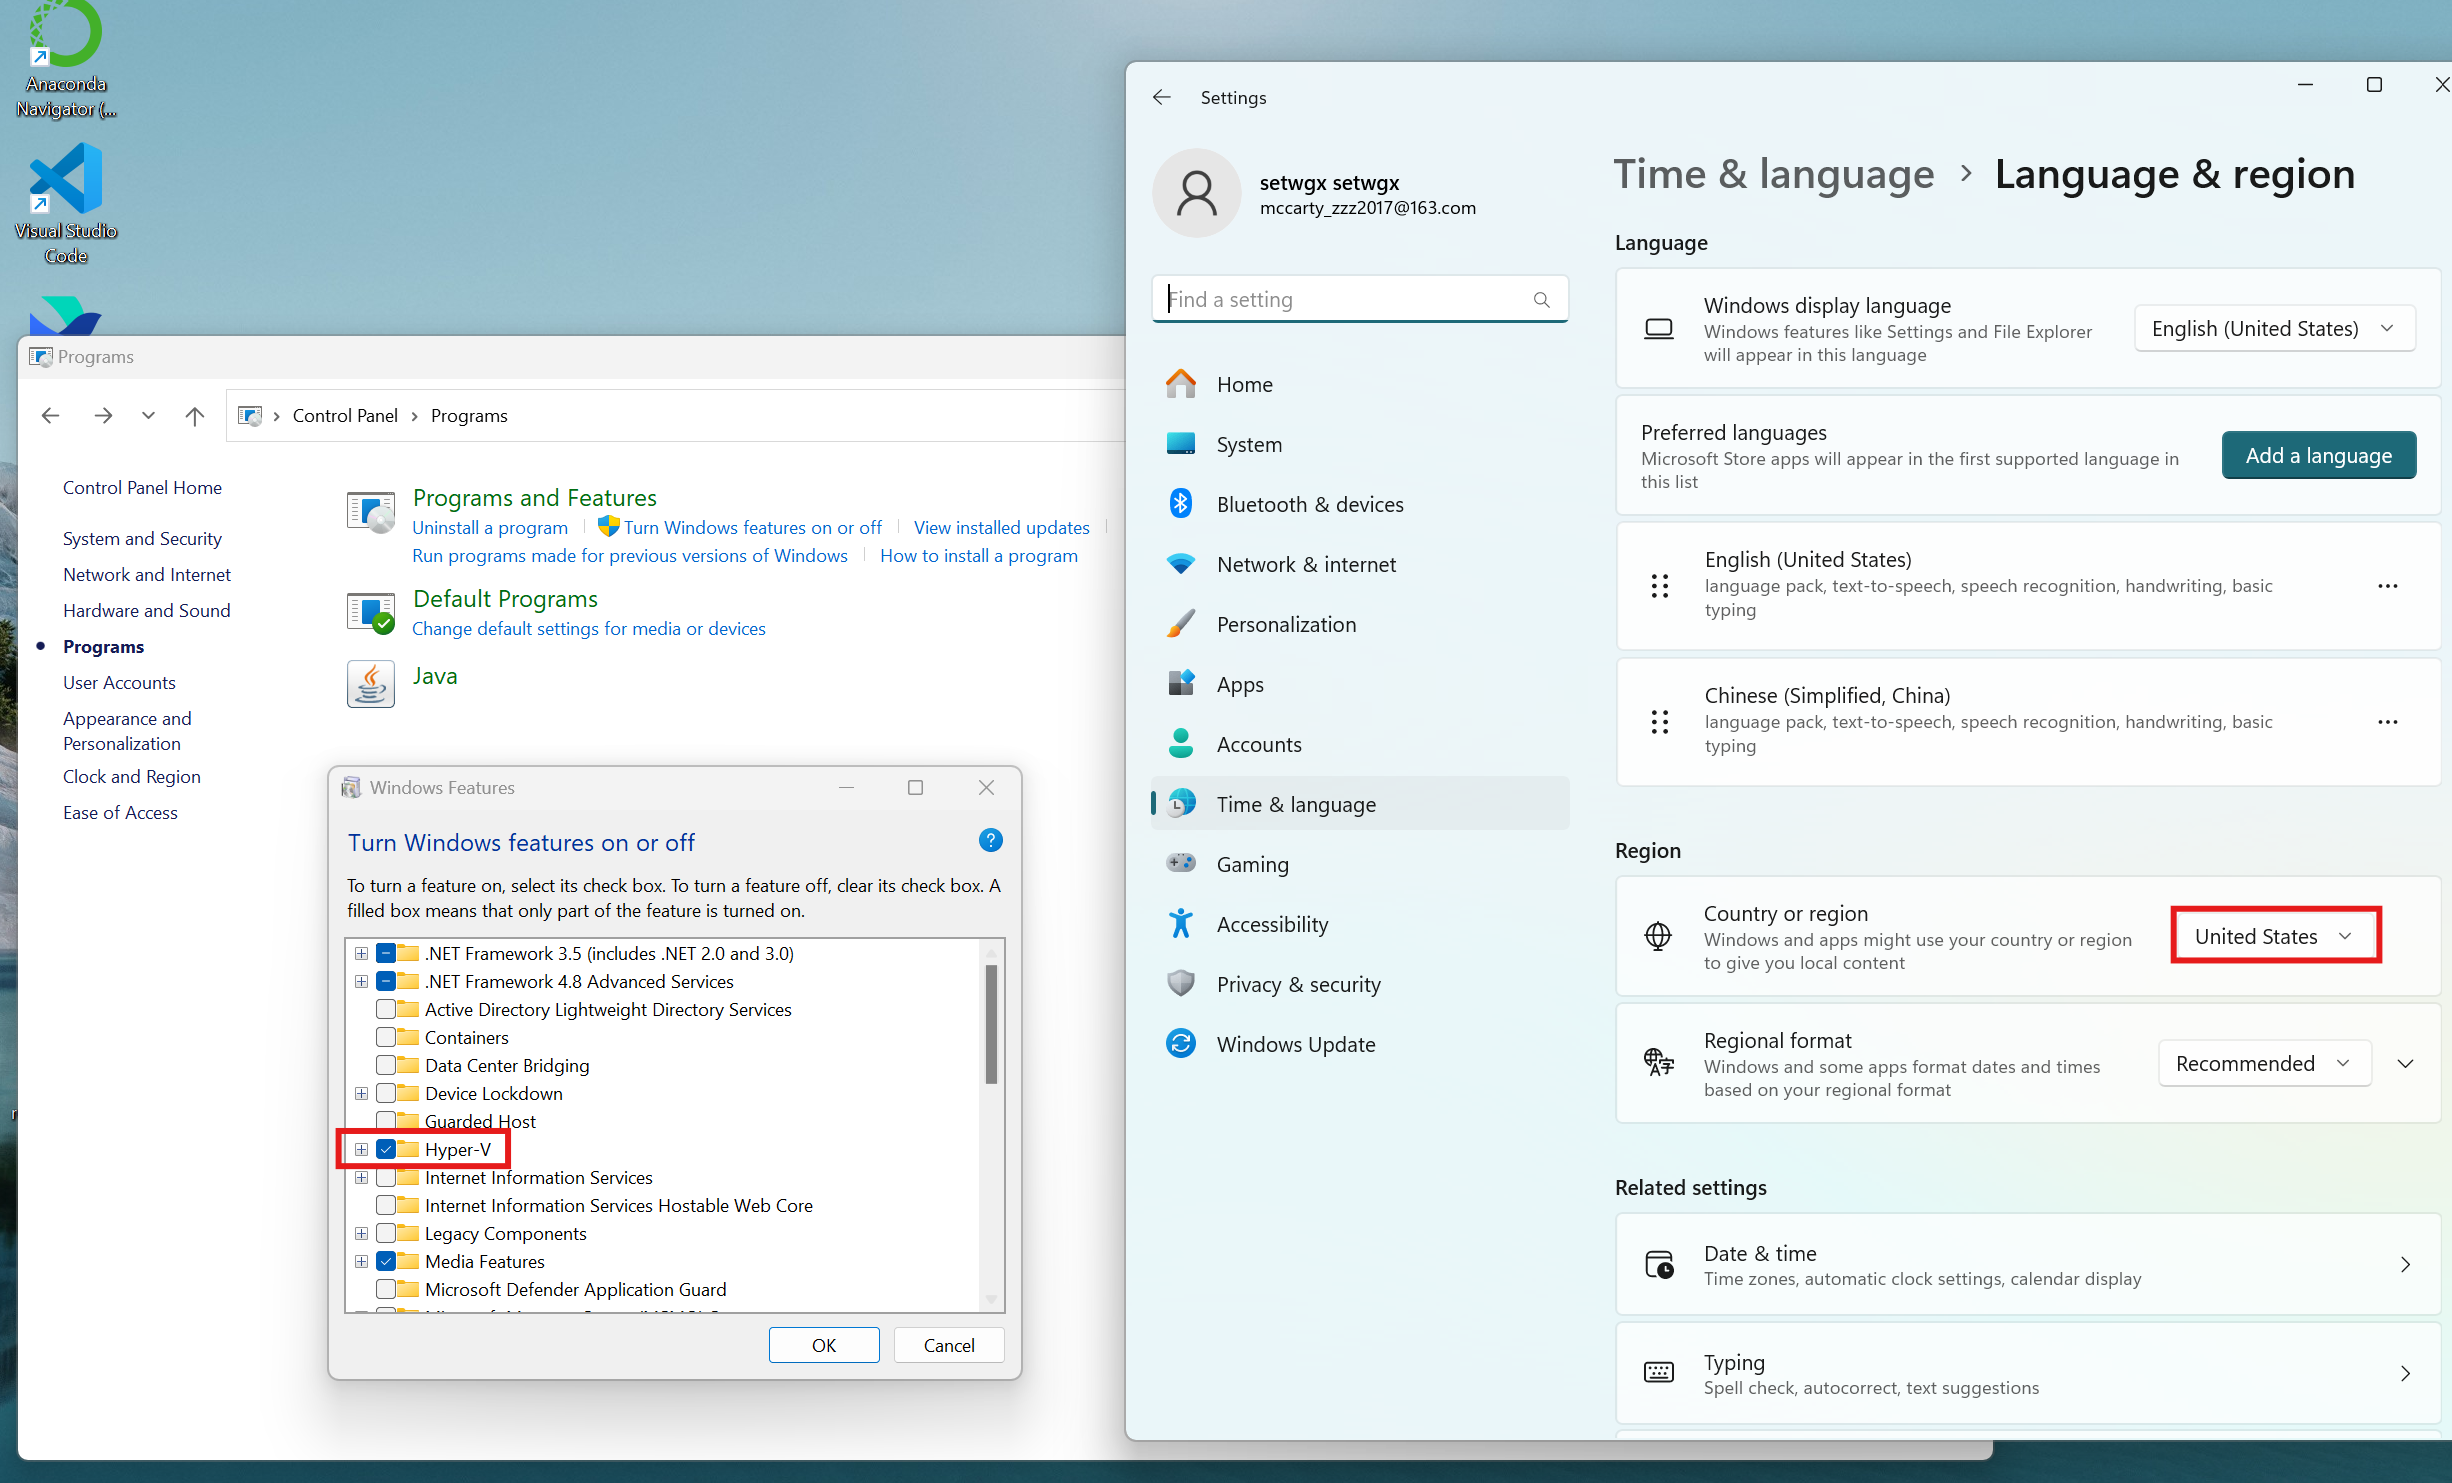2452x1483 pixels.
Task: Click the Privacy & security shield icon
Action: 1181,984
